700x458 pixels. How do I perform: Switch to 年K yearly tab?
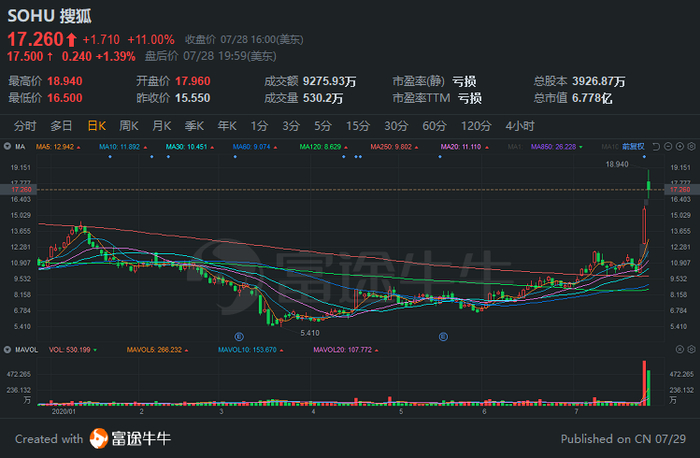coord(227,126)
